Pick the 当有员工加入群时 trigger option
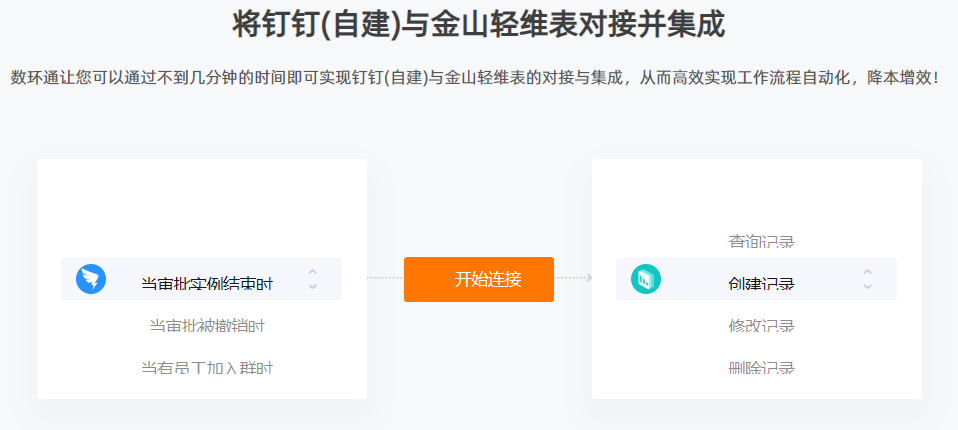The height and width of the screenshot is (430, 958). click(207, 368)
